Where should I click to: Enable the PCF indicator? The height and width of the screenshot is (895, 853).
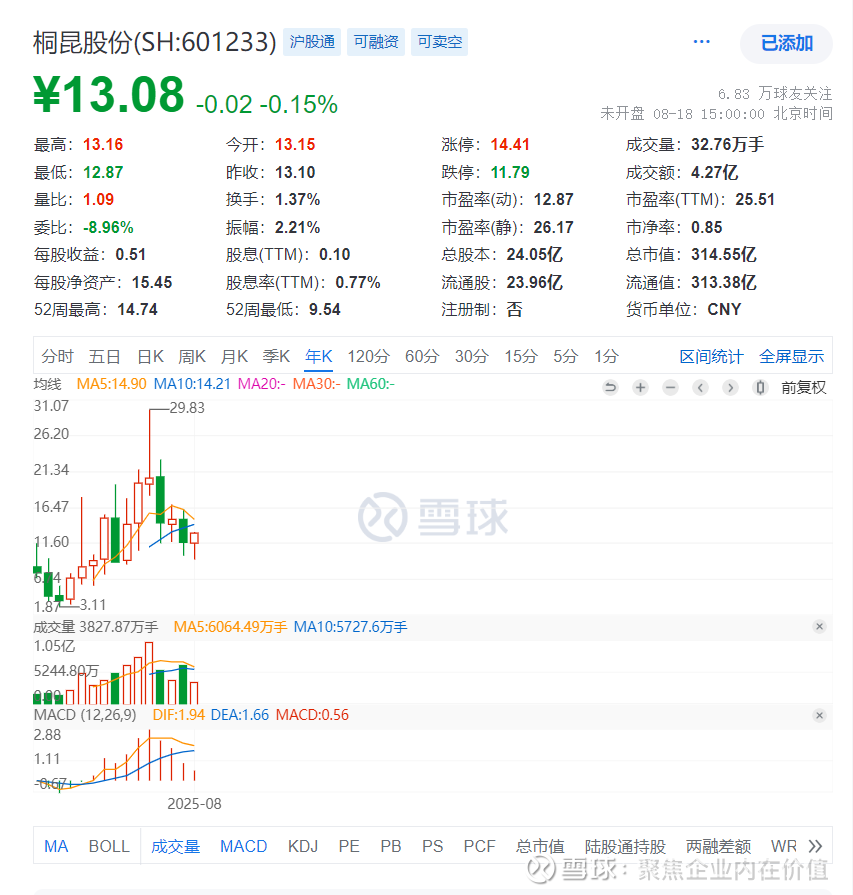click(x=480, y=846)
